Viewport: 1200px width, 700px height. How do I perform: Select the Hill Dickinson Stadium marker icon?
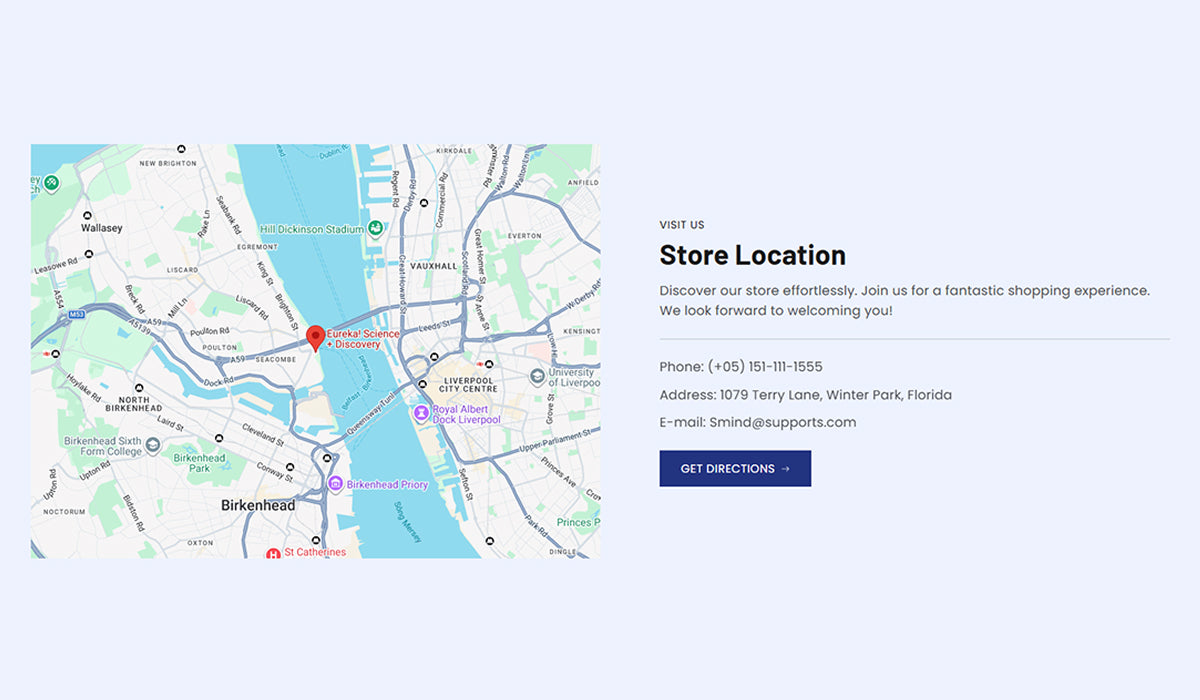(375, 229)
